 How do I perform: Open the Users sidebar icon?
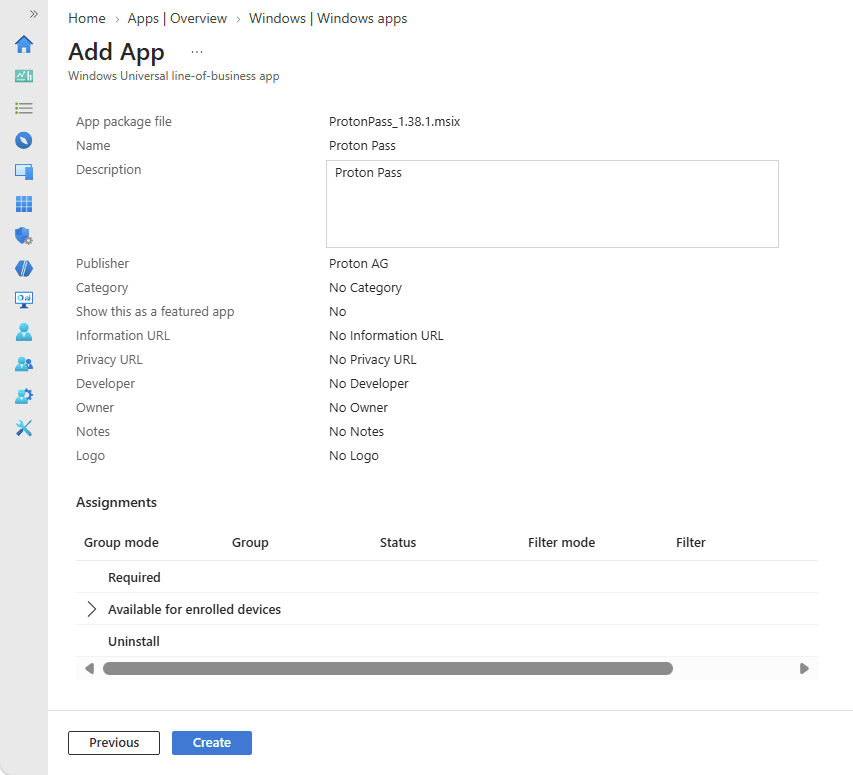(24, 332)
